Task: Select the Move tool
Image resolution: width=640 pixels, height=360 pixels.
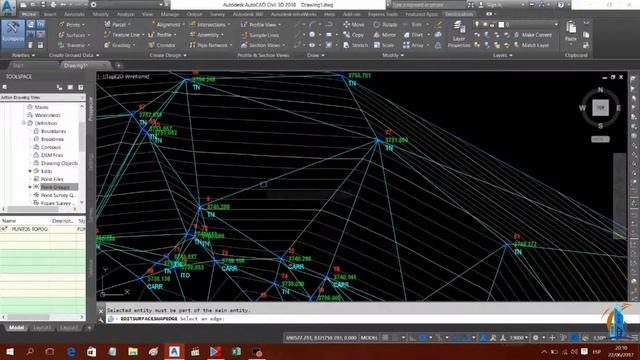Action: tap(353, 24)
